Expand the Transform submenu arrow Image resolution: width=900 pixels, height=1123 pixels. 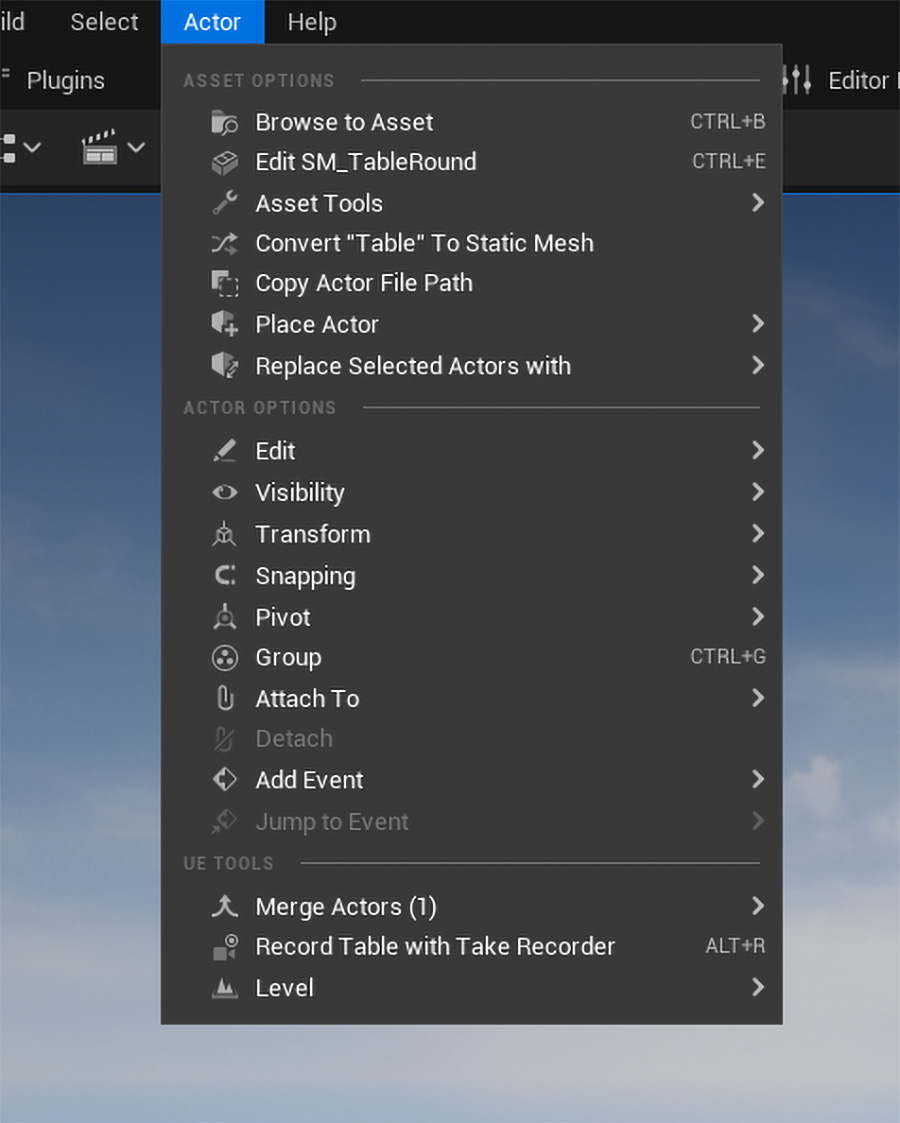pyautogui.click(x=758, y=534)
